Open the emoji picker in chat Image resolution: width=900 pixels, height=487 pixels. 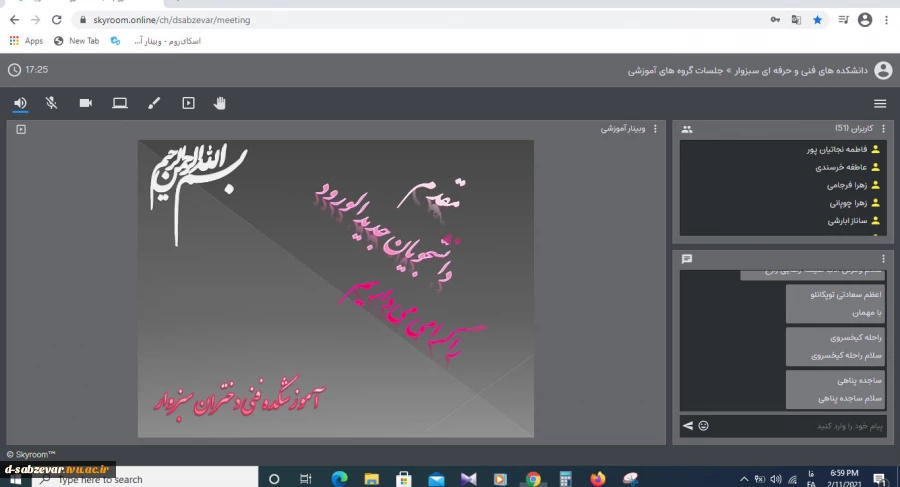(703, 426)
